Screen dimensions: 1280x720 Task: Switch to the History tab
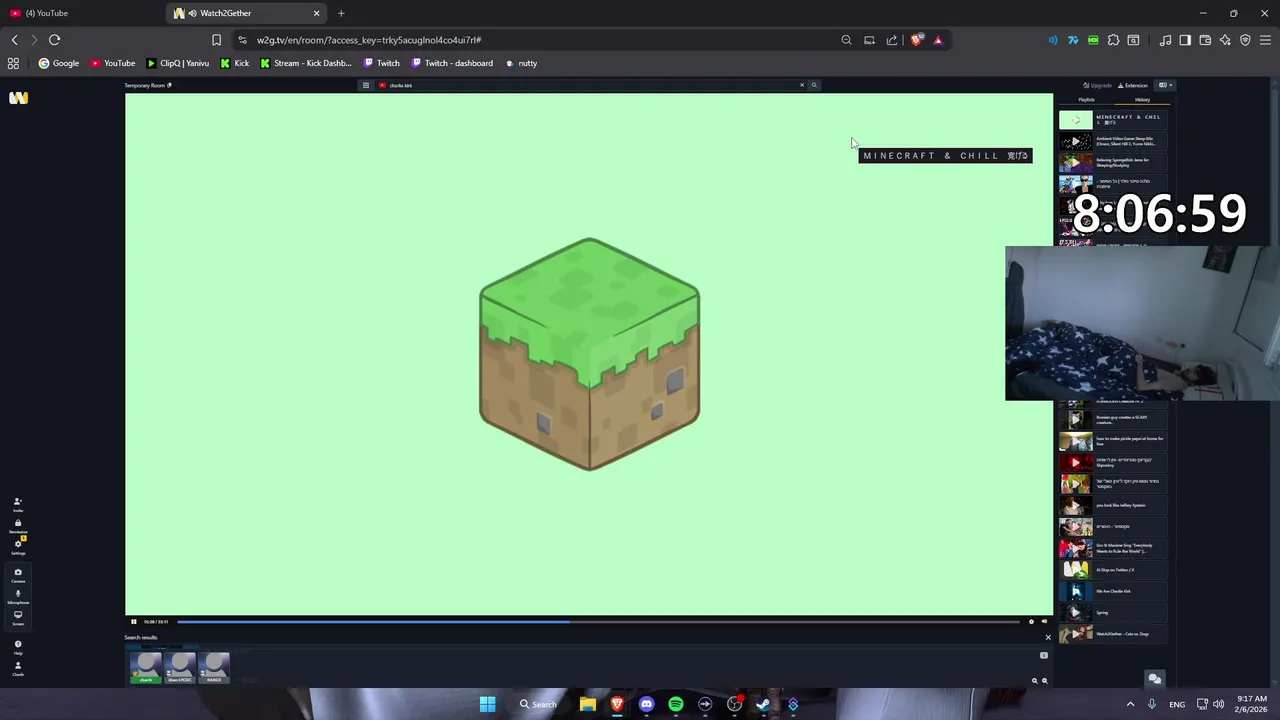tap(1142, 100)
